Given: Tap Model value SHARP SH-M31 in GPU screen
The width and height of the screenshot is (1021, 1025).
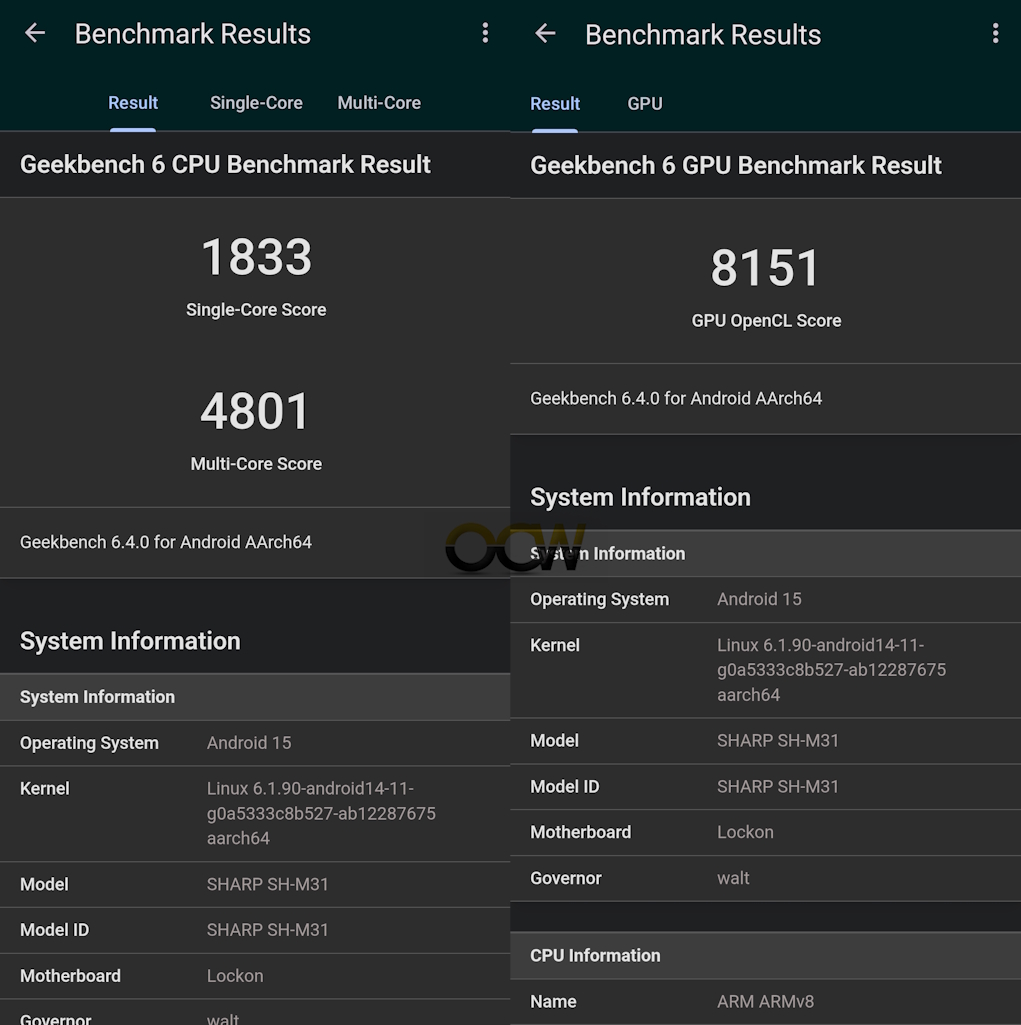Looking at the screenshot, I should (x=778, y=740).
